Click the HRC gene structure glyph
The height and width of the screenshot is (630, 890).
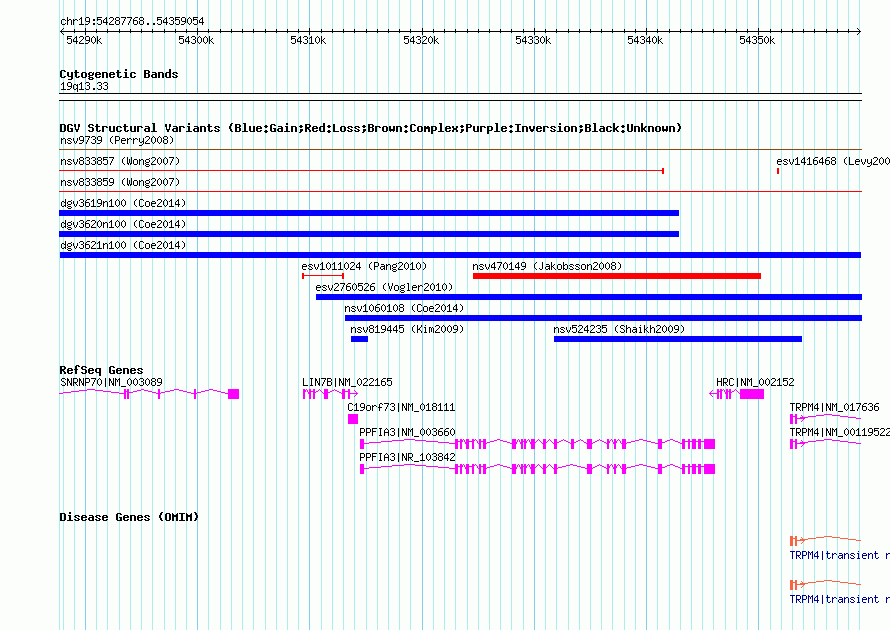(737, 393)
